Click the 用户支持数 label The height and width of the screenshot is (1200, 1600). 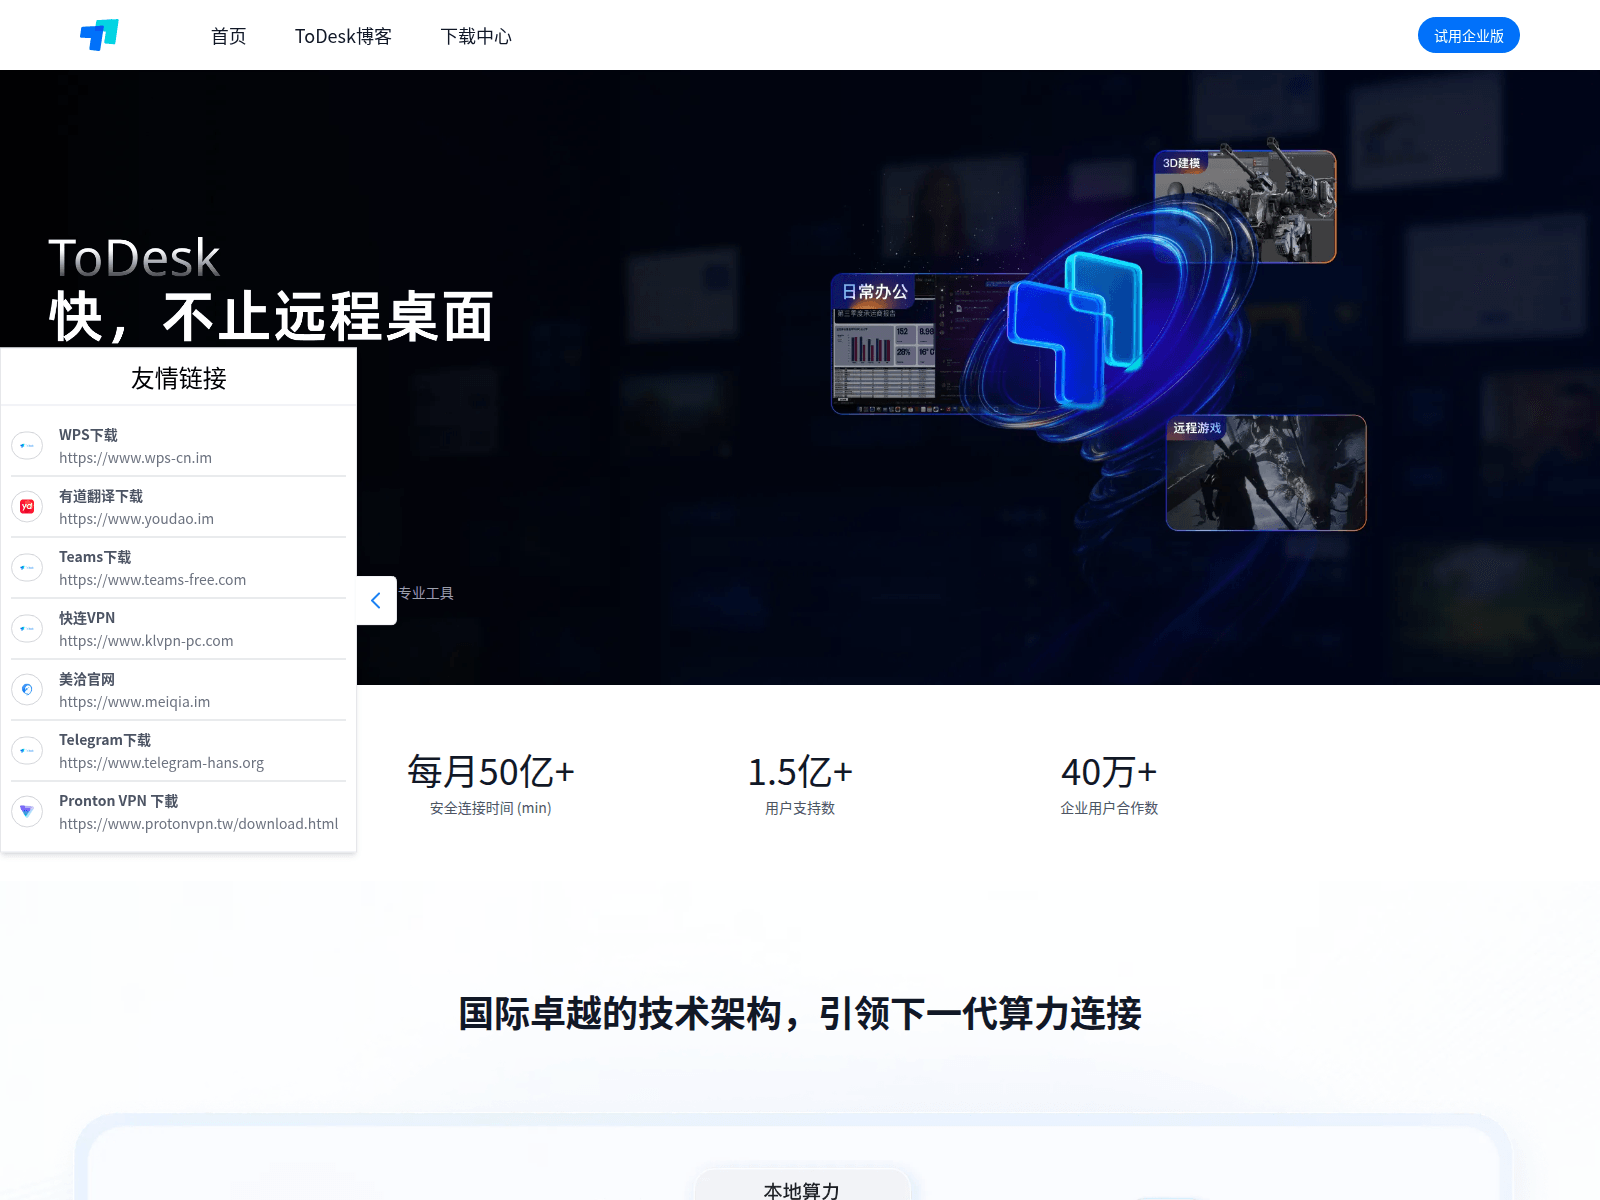[800, 808]
